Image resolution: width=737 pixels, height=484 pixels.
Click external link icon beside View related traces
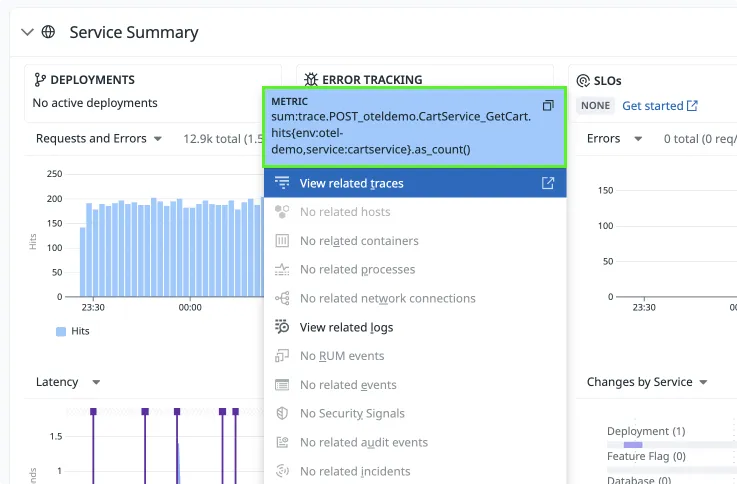point(547,183)
